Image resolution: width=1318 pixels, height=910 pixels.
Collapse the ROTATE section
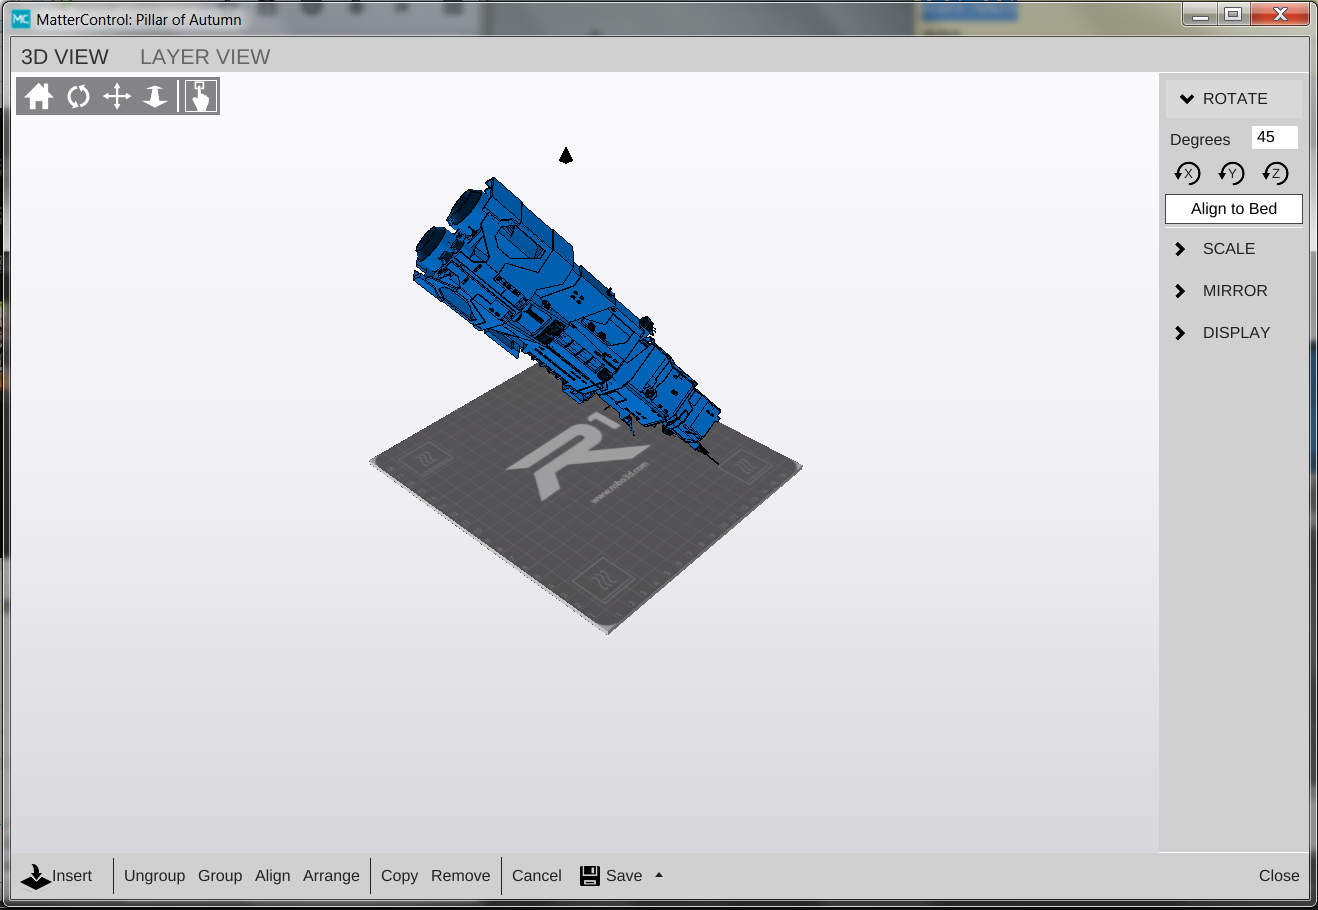pyautogui.click(x=1234, y=99)
